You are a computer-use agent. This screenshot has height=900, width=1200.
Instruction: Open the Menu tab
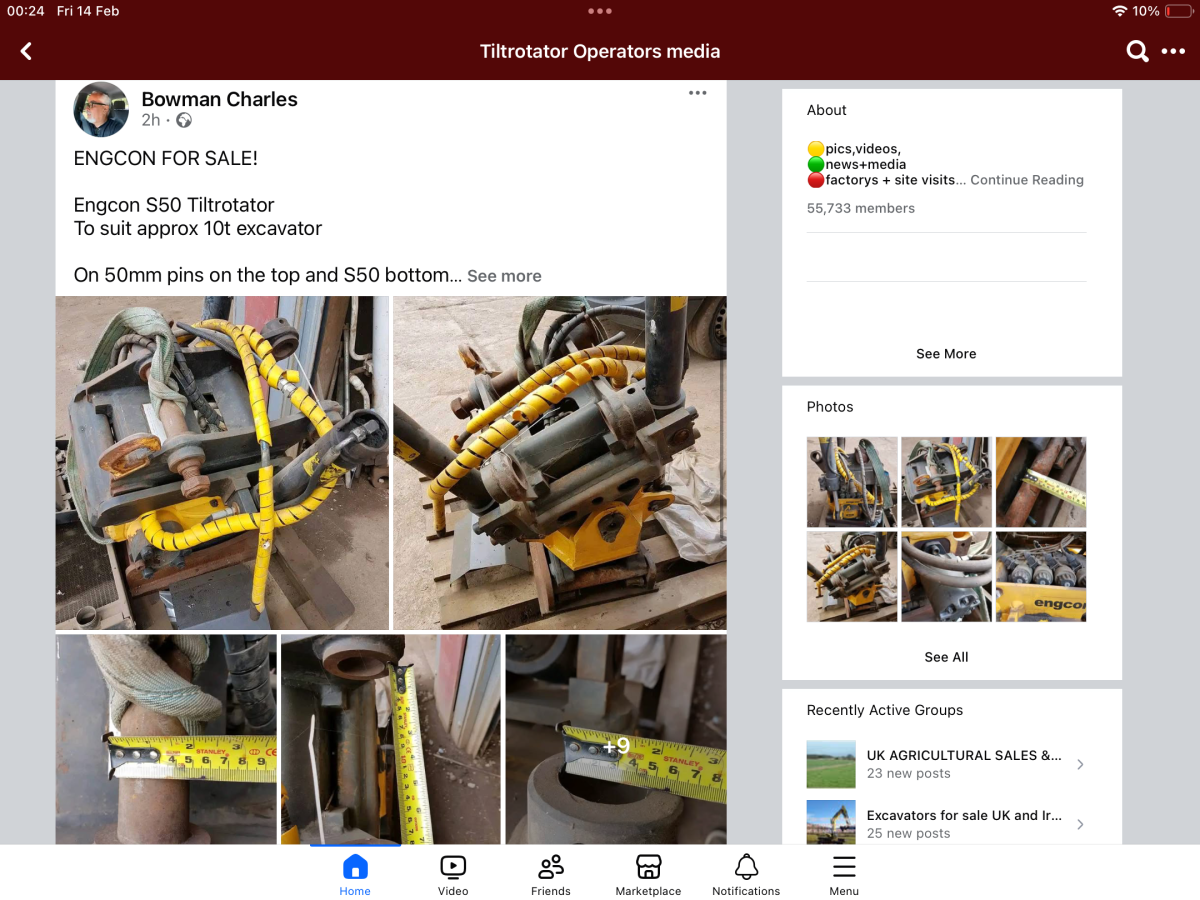(844, 873)
